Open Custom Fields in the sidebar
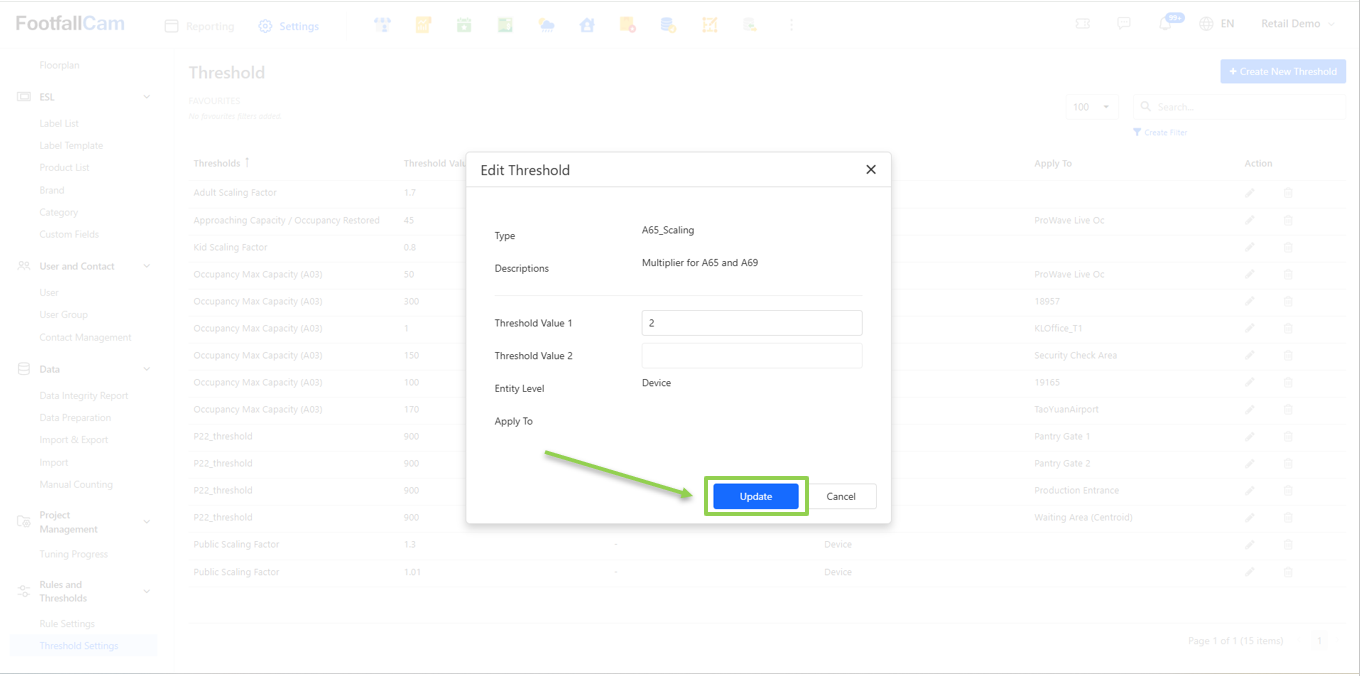The width and height of the screenshot is (1360, 676). pyautogui.click(x=69, y=234)
